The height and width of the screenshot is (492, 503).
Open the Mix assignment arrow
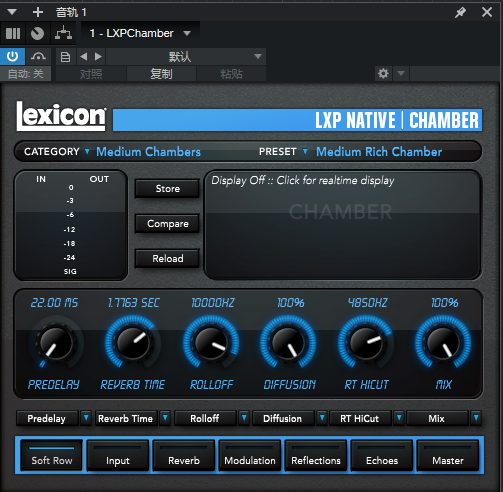(x=476, y=418)
